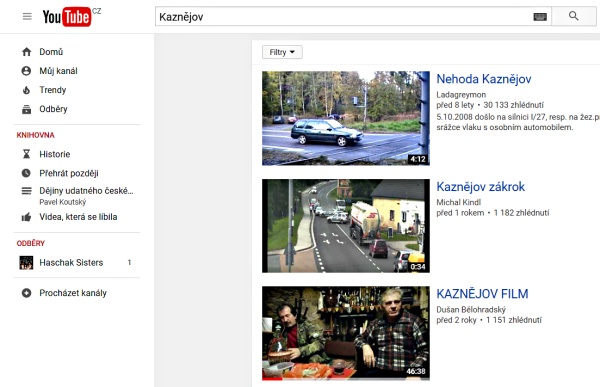Click the 4:12 duration badge

pos(418,159)
